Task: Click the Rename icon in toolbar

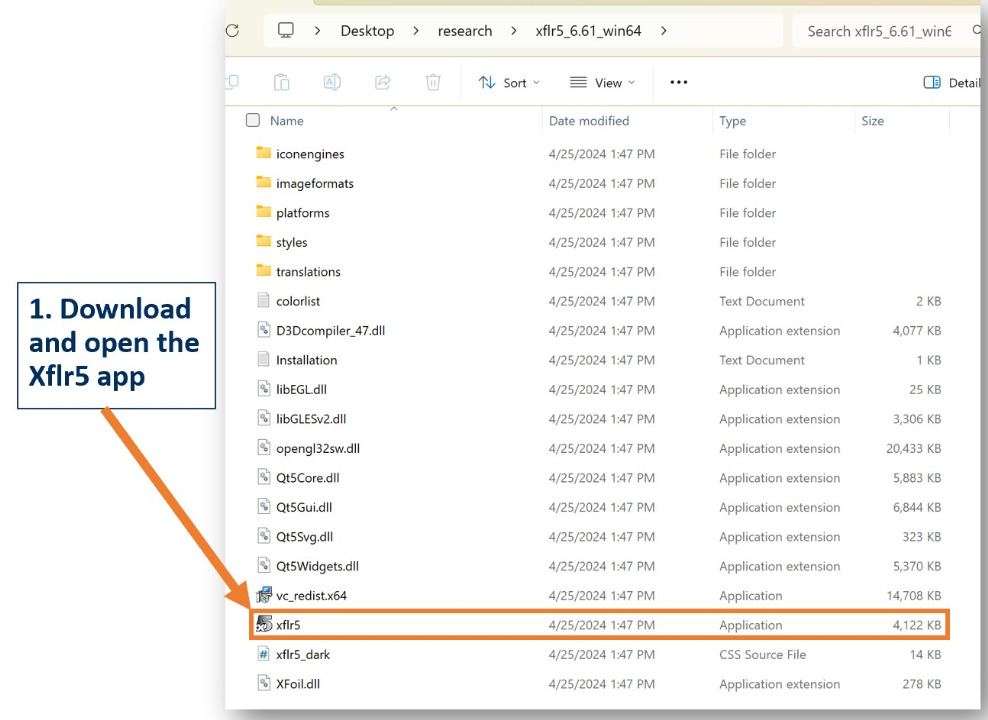Action: [332, 83]
